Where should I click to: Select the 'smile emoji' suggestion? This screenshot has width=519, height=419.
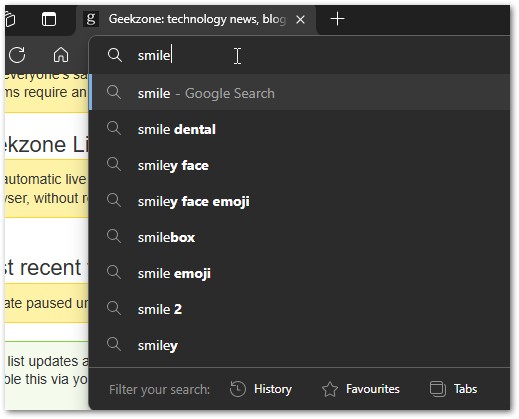(x=300, y=273)
